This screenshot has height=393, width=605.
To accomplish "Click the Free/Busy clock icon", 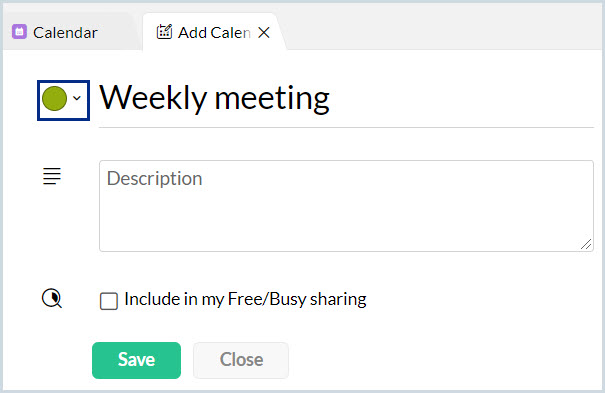I will [52, 299].
